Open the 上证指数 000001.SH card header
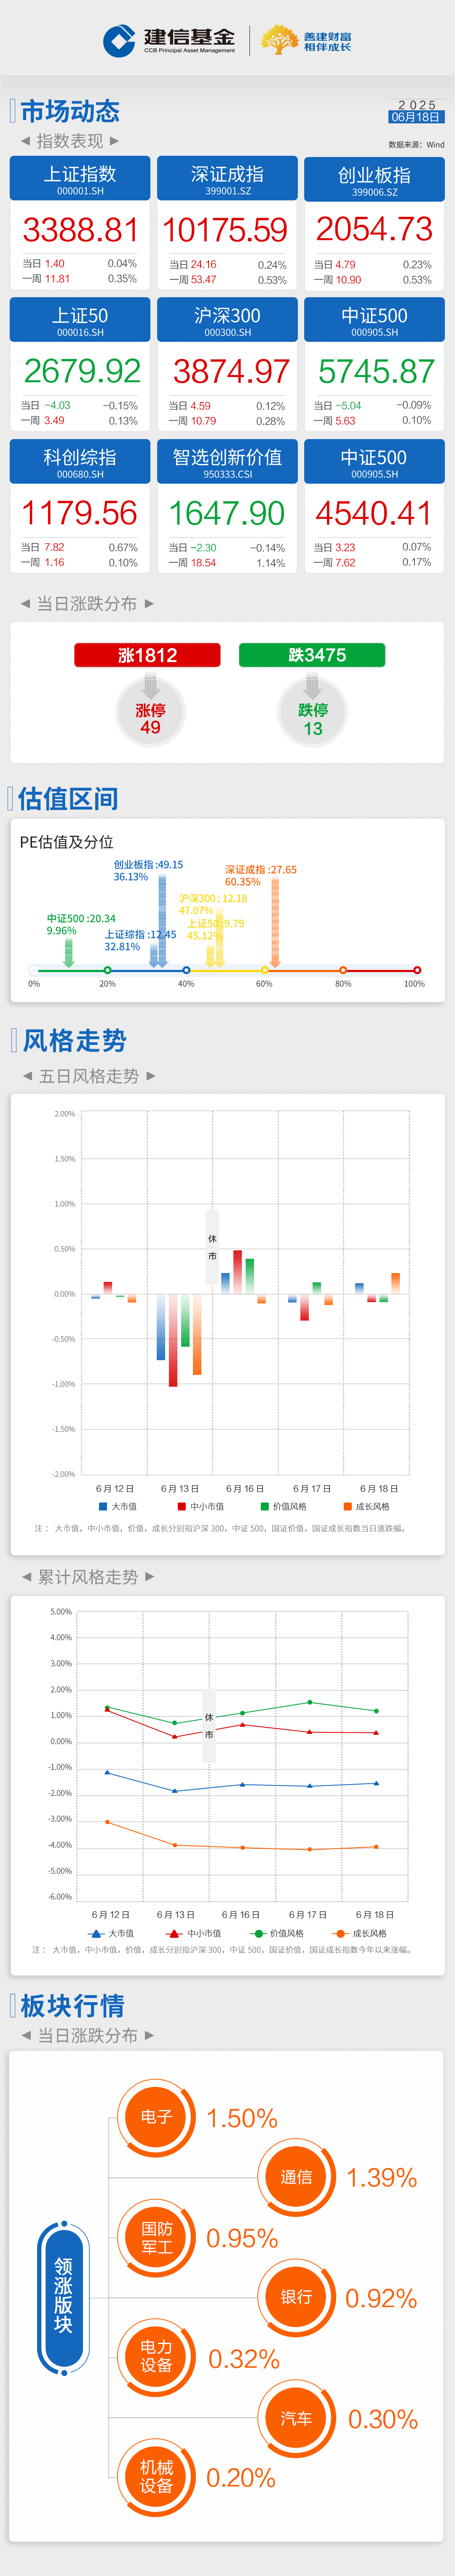 80,178
